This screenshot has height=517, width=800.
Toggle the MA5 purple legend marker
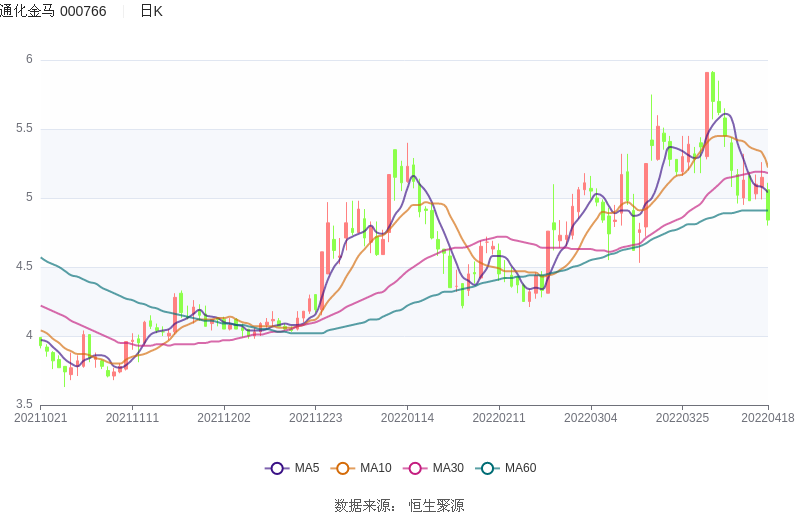coord(277,468)
